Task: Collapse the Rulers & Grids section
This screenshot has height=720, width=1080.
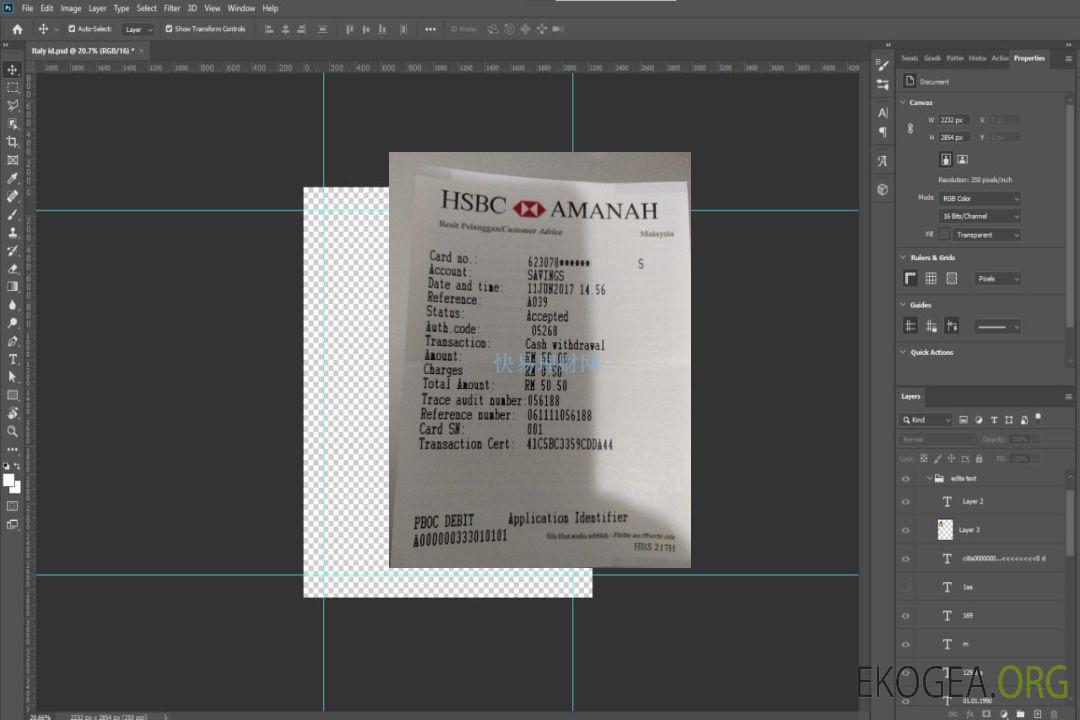Action: (904, 258)
